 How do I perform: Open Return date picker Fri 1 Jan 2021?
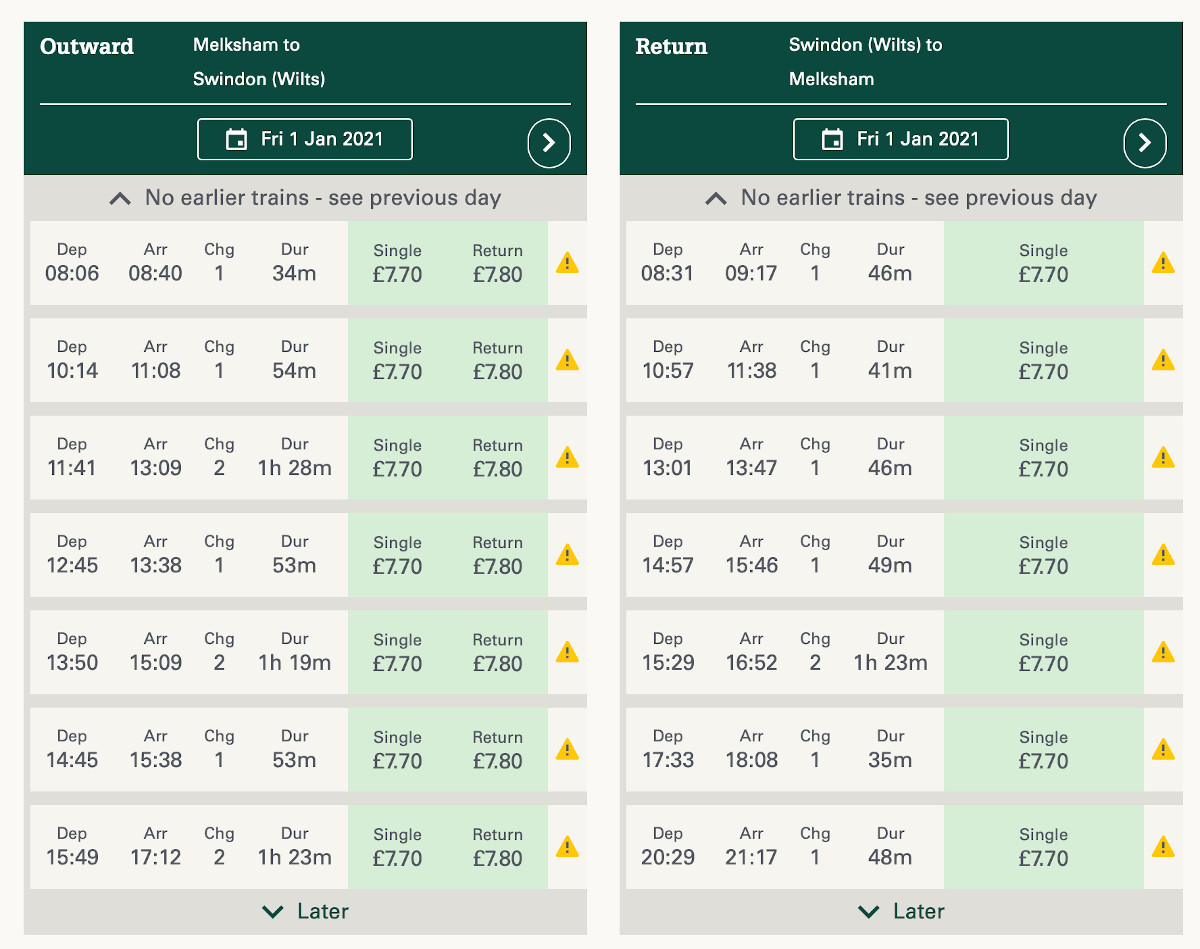click(901, 139)
